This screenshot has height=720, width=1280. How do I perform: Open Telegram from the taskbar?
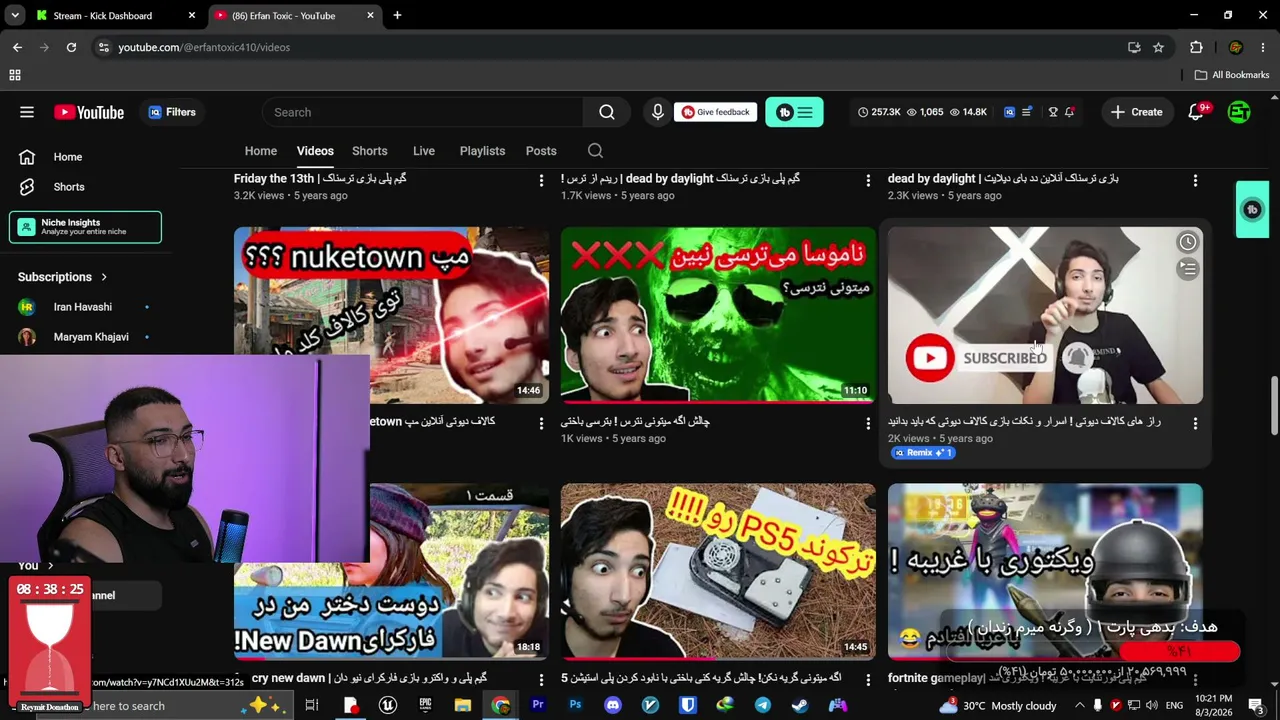pos(763,705)
